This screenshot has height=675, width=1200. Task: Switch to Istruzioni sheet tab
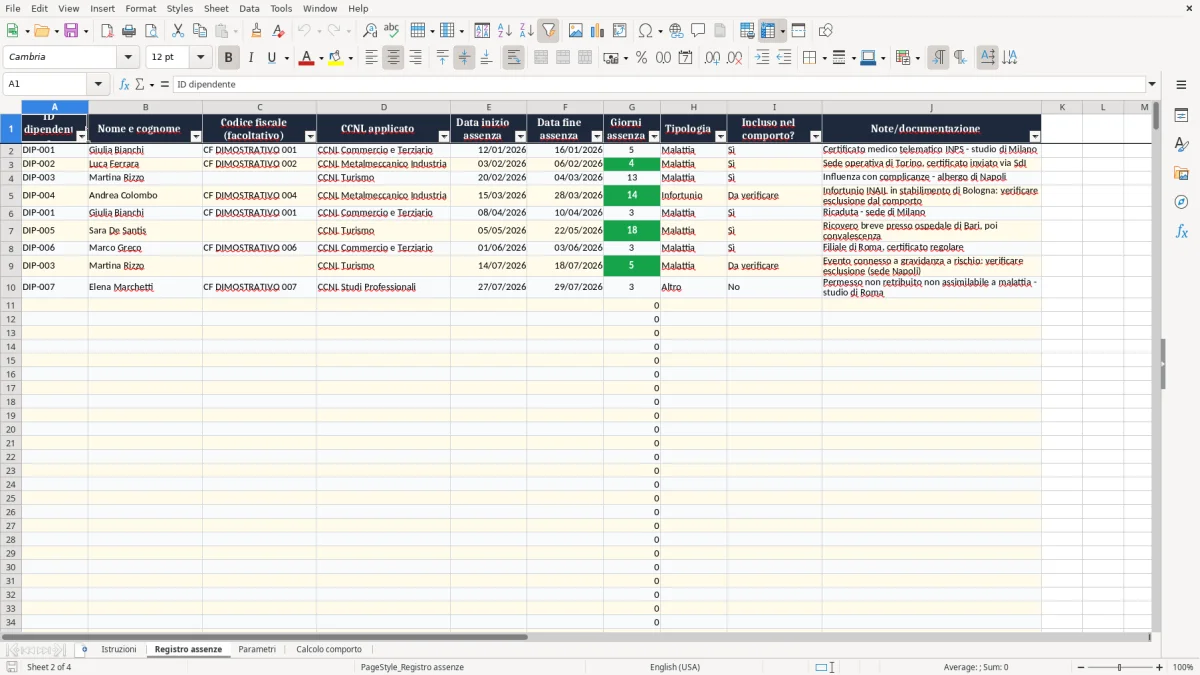[x=119, y=649]
